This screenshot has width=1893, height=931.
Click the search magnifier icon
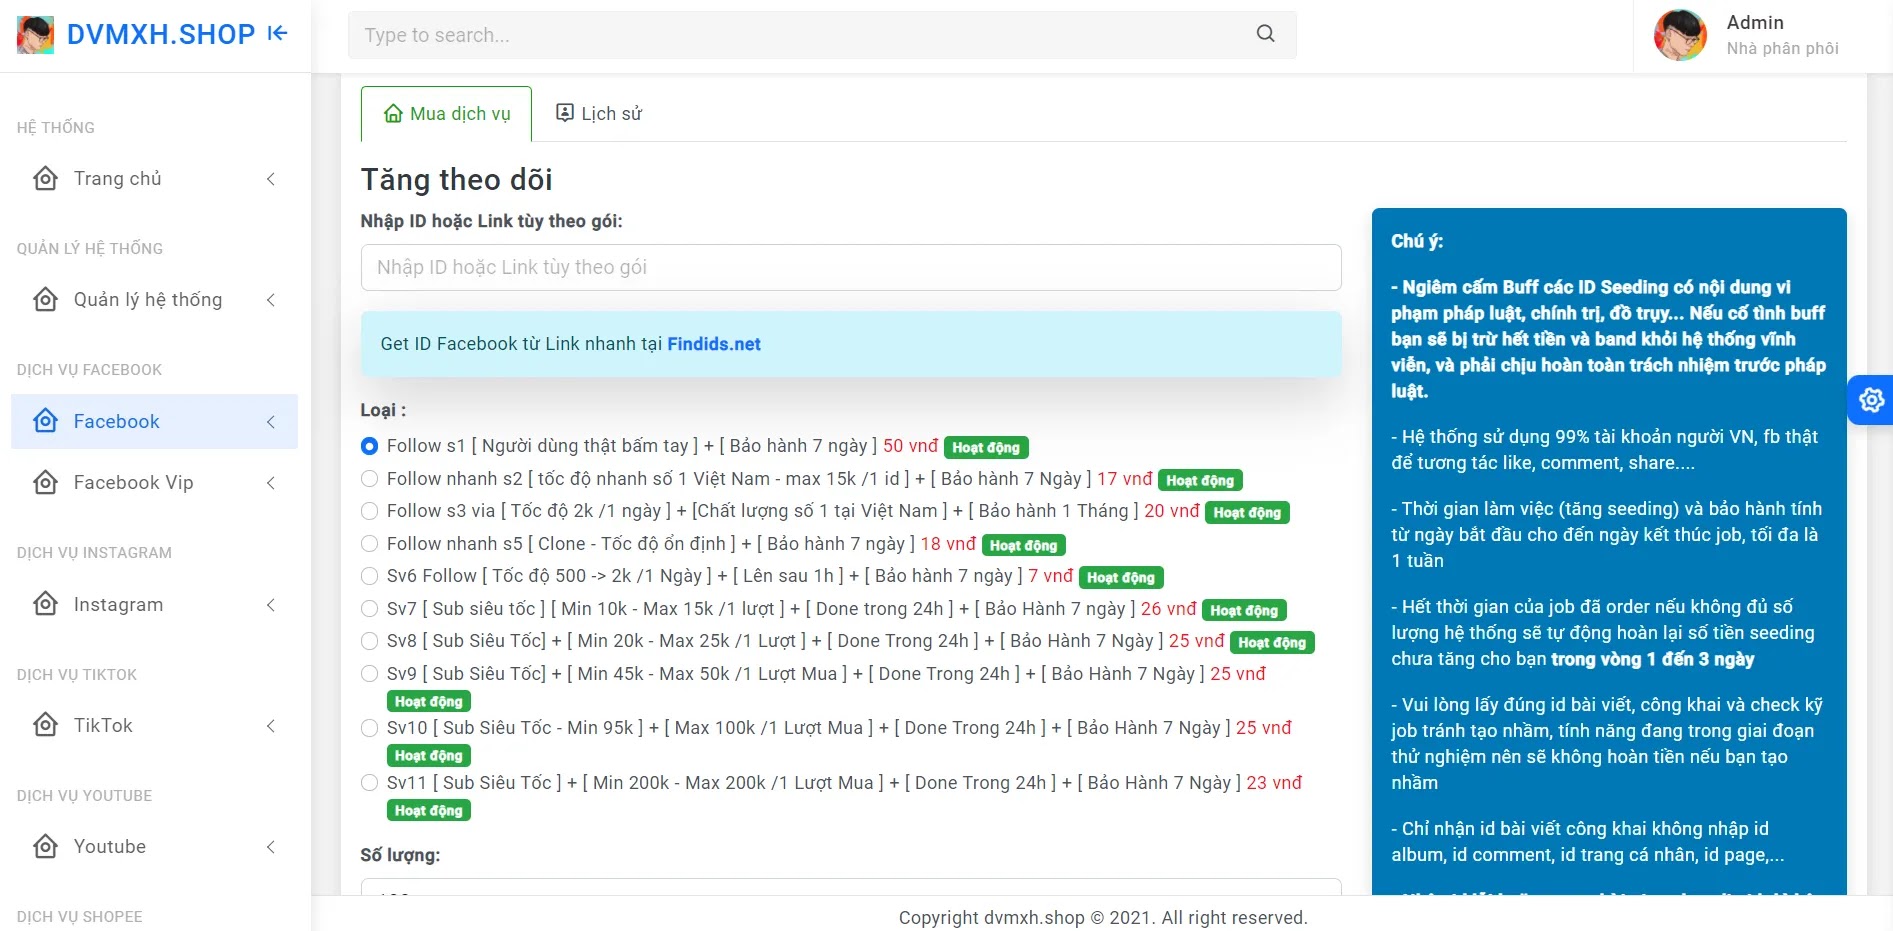coord(1265,34)
